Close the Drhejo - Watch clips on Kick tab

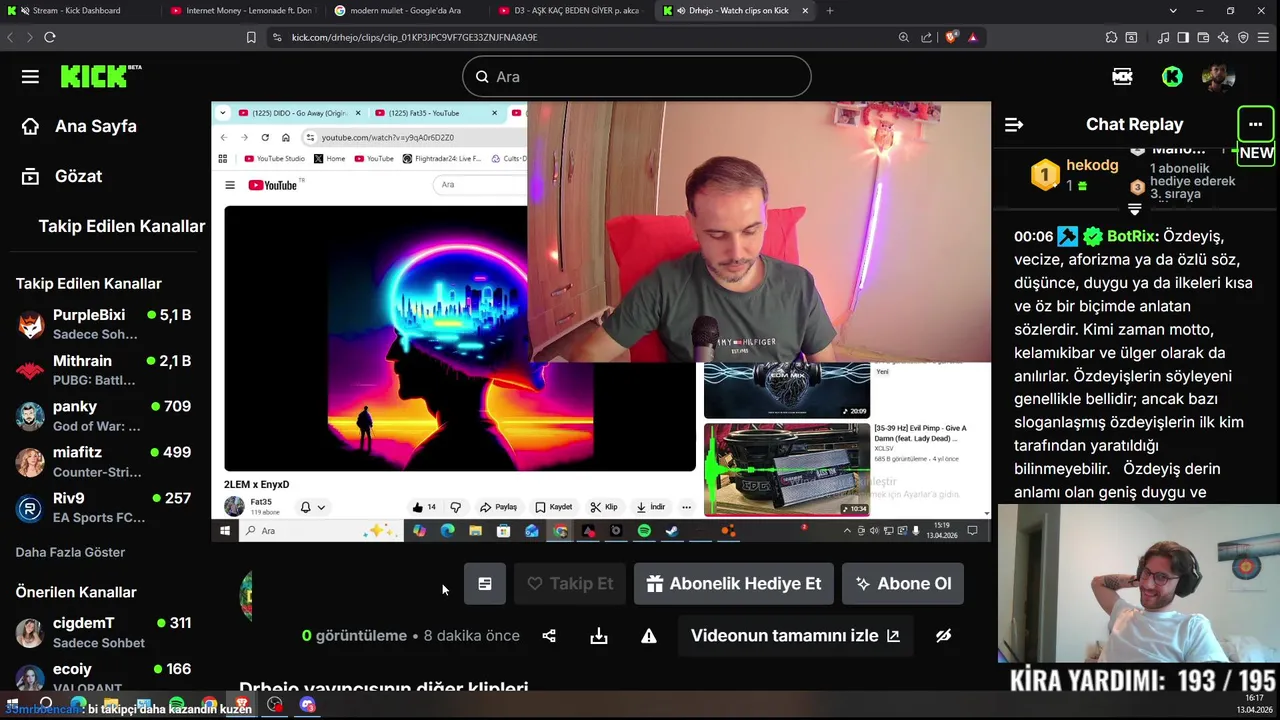click(x=805, y=10)
